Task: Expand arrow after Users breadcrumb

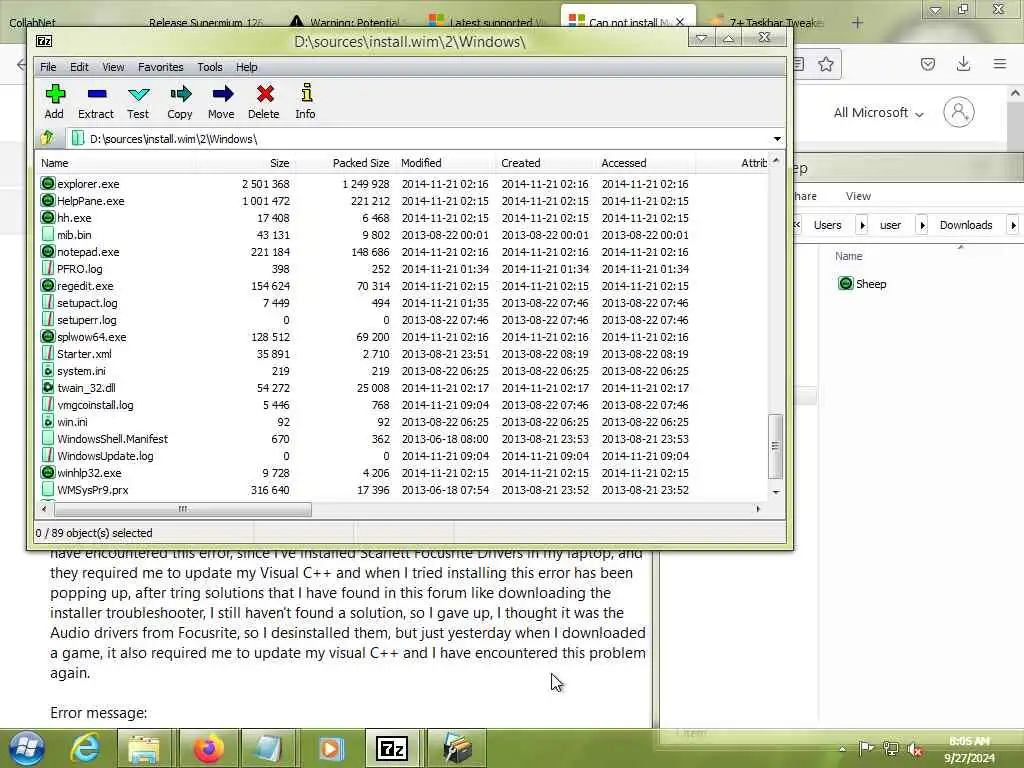Action: pos(862,225)
